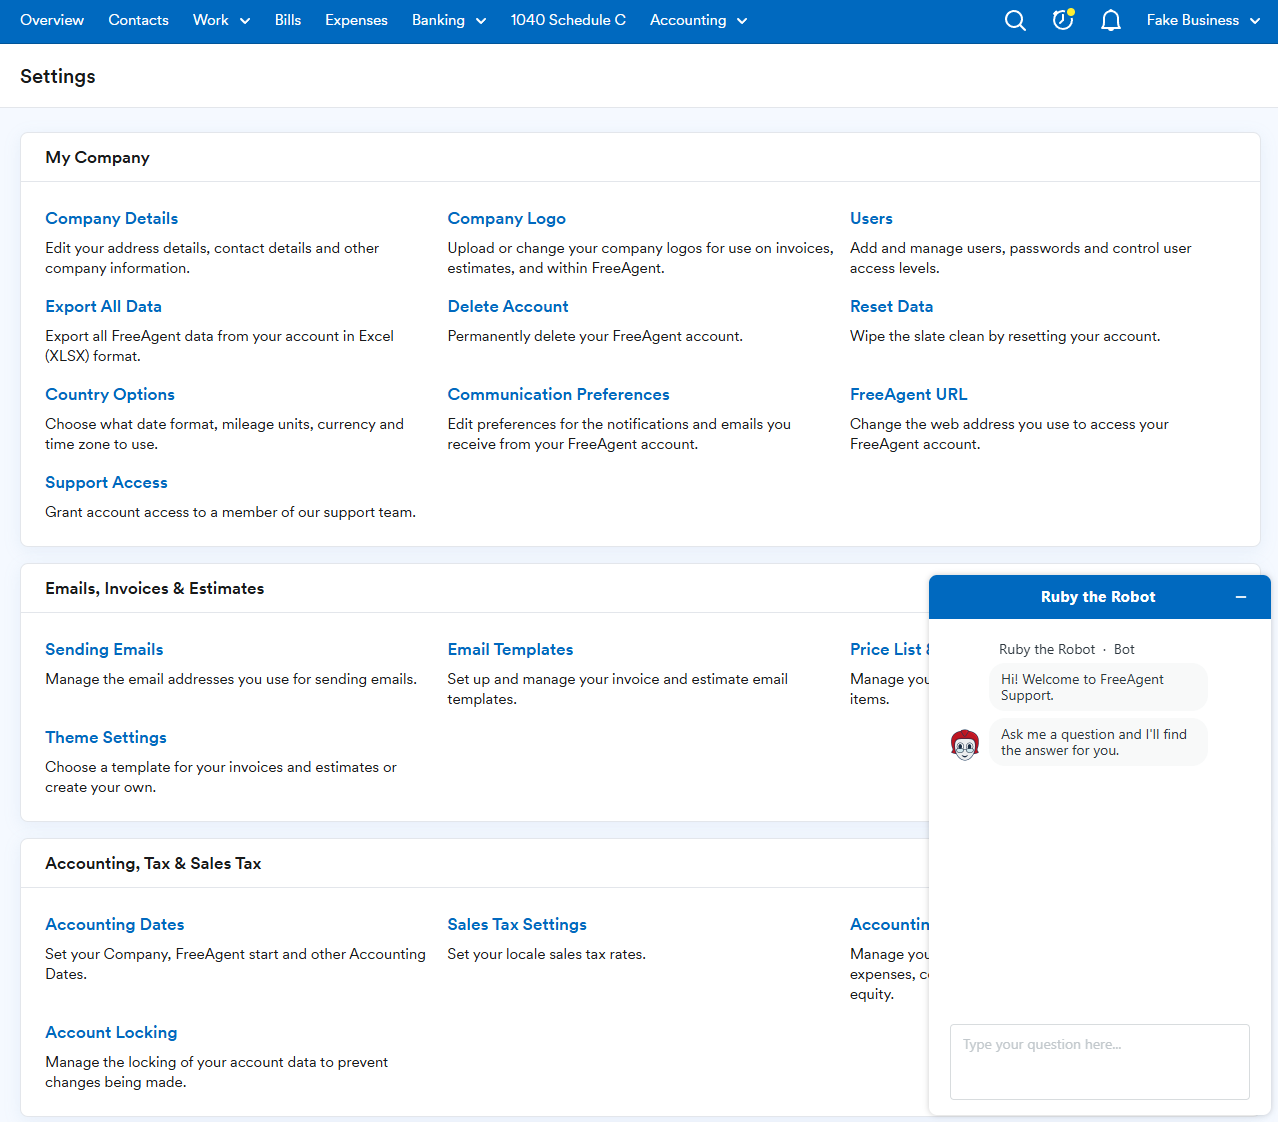
Task: Click the Export All Data link
Action: (x=103, y=307)
